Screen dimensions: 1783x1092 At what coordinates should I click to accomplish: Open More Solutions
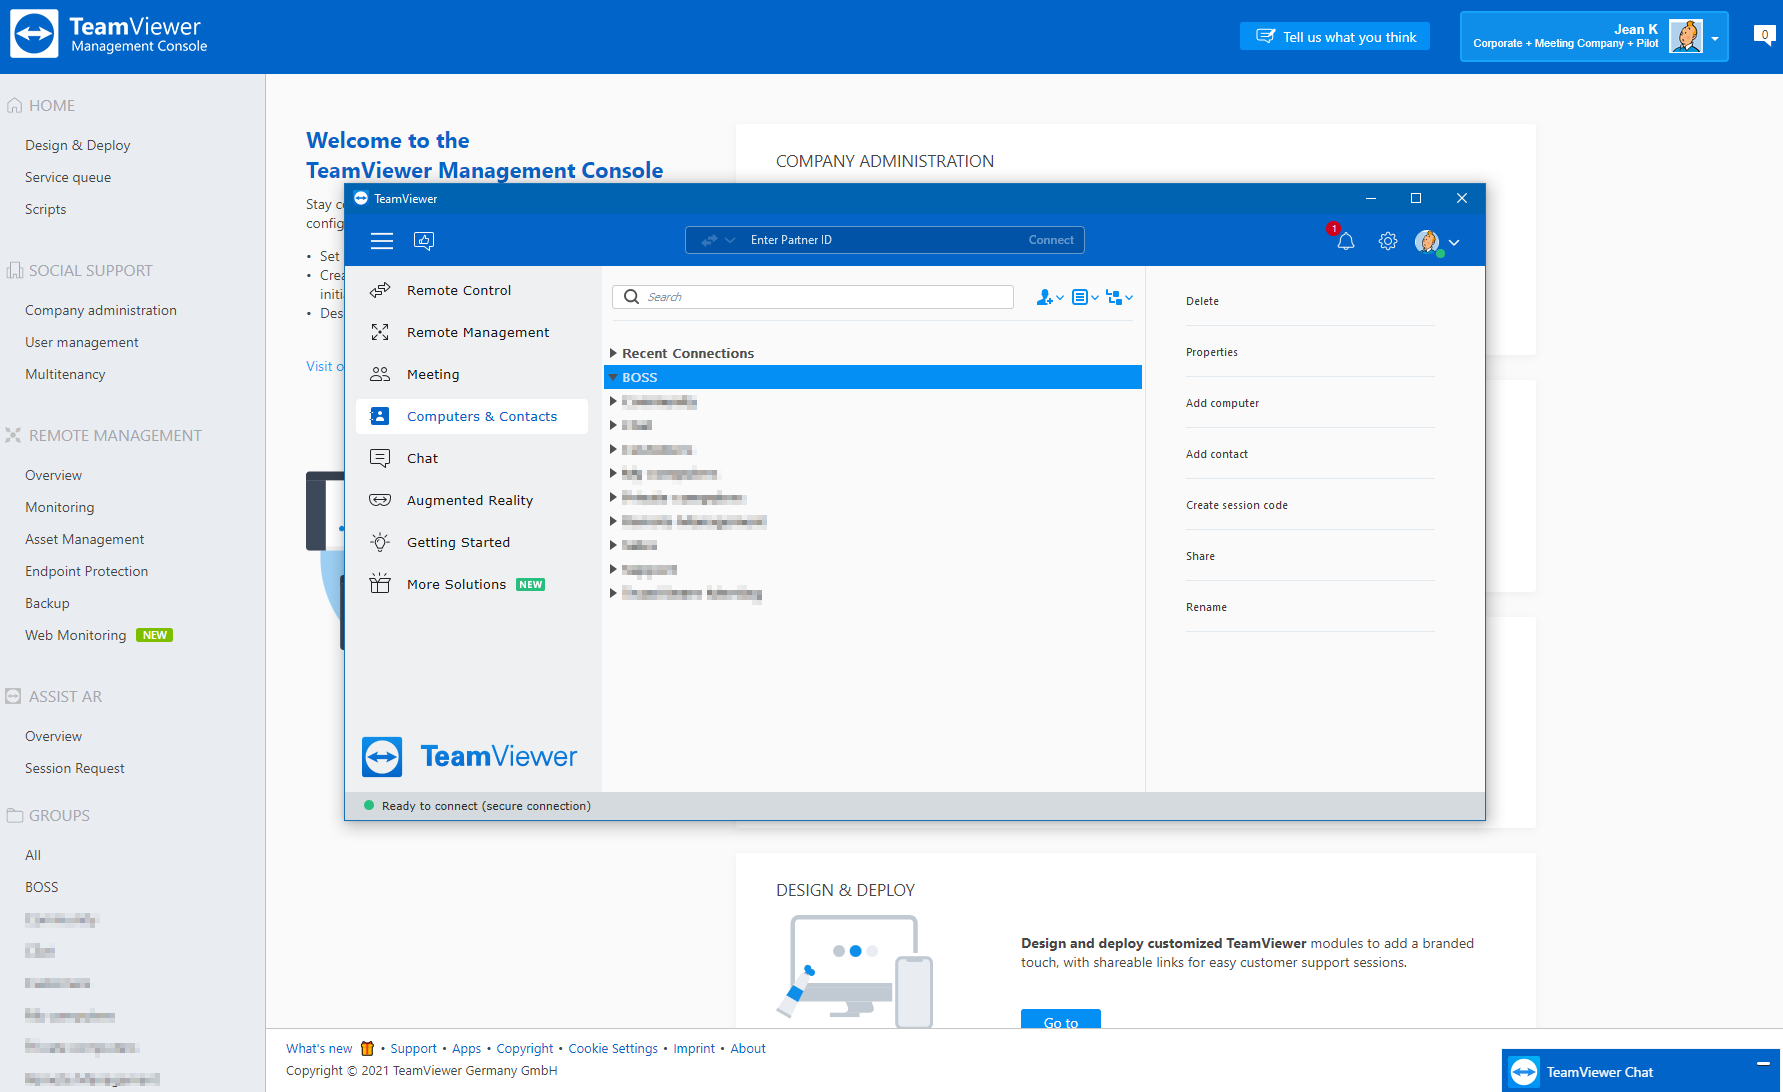[x=456, y=584]
